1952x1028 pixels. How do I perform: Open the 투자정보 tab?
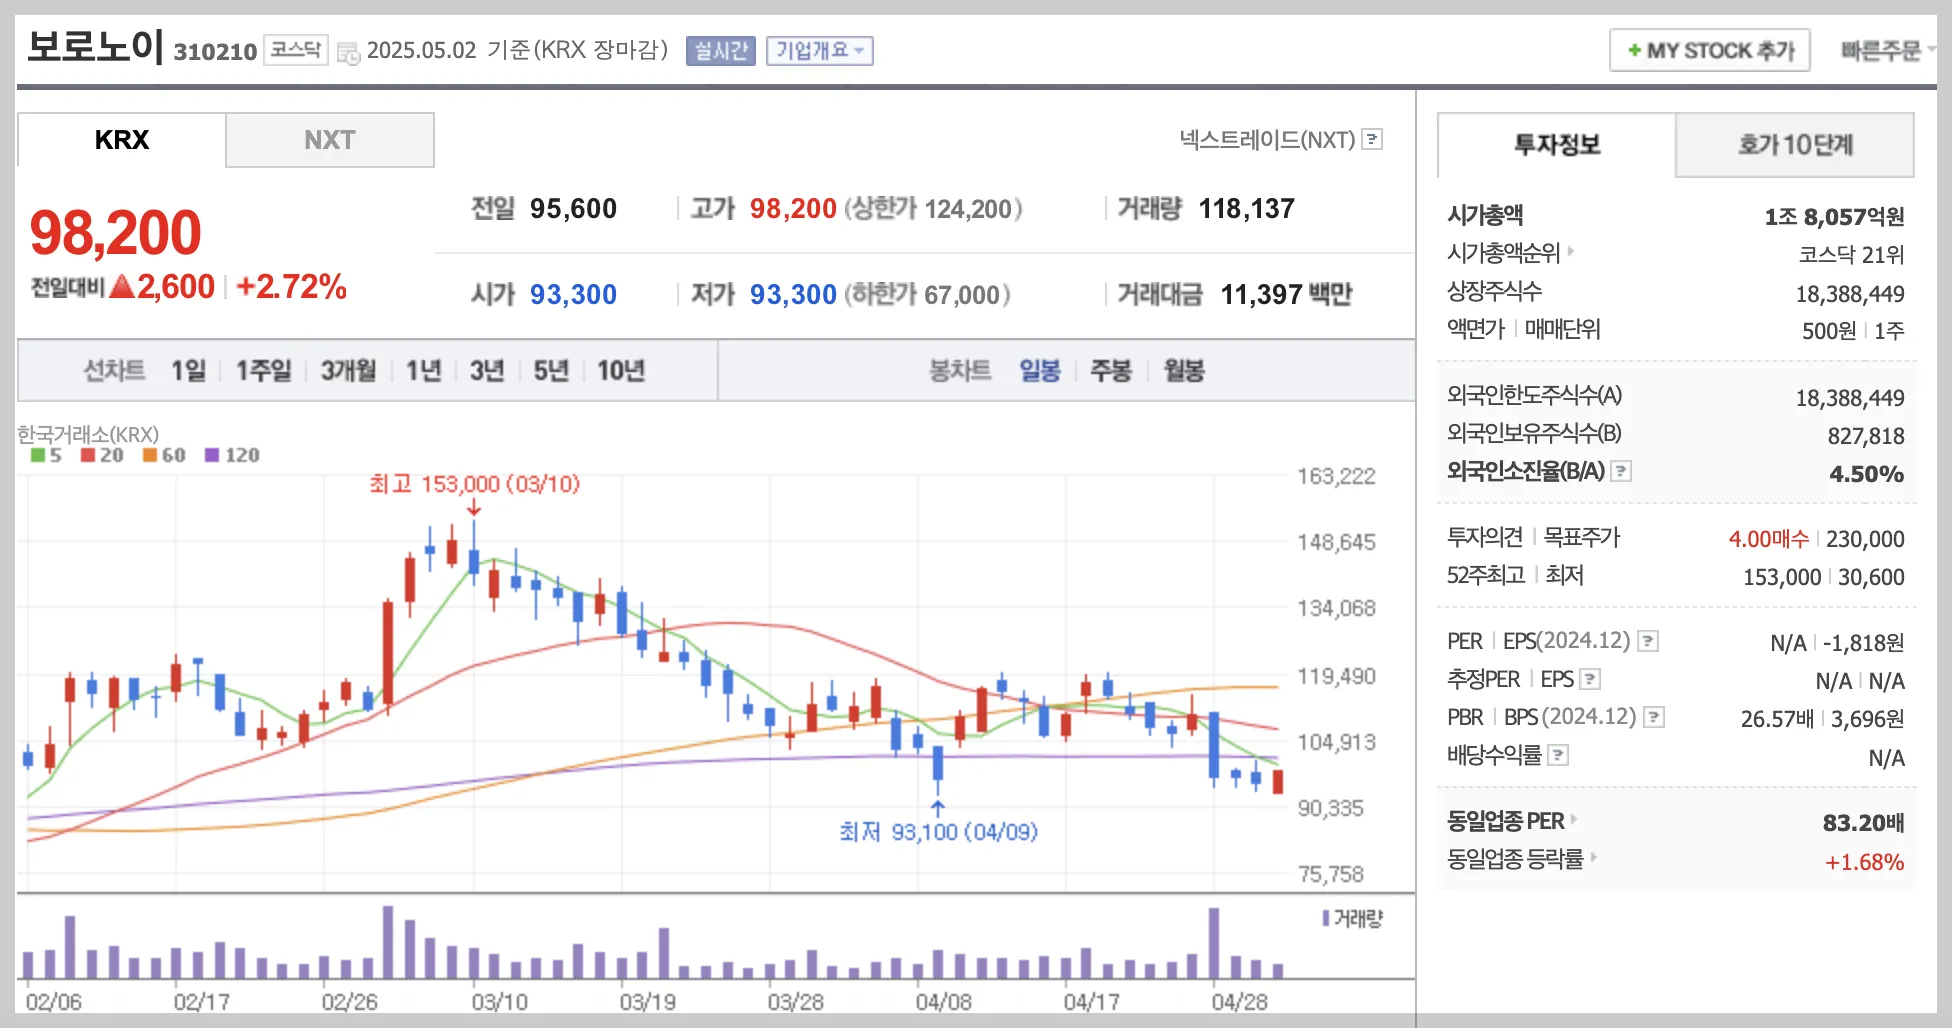pyautogui.click(x=1557, y=145)
